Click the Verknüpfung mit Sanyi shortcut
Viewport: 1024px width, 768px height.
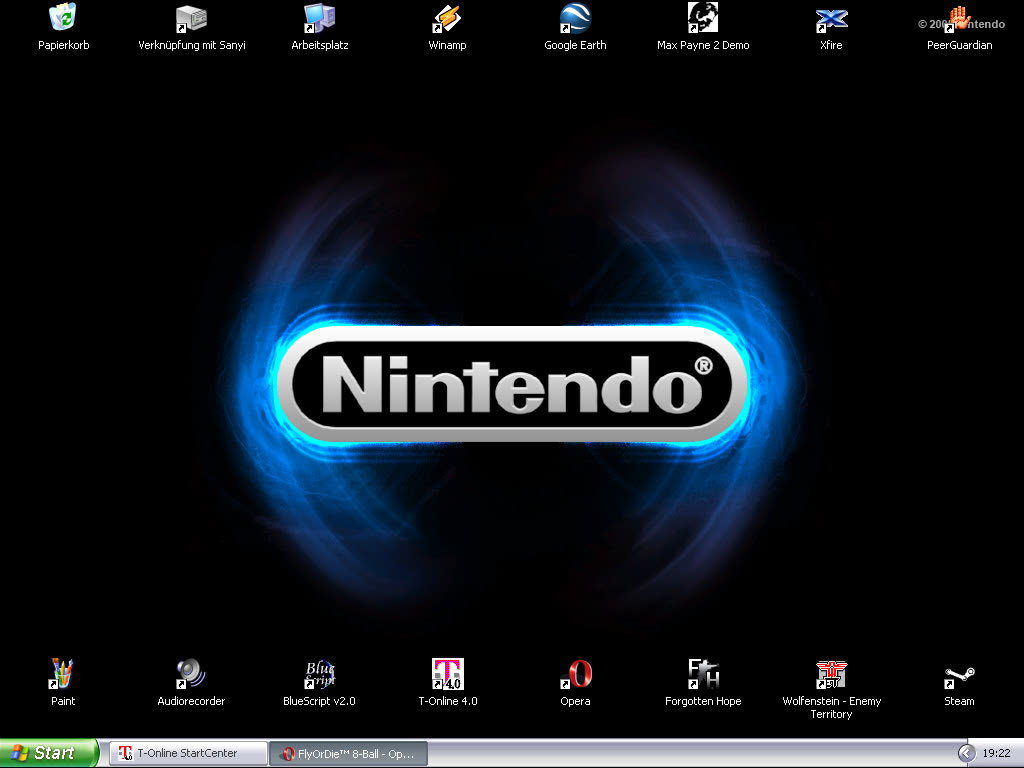[191, 19]
